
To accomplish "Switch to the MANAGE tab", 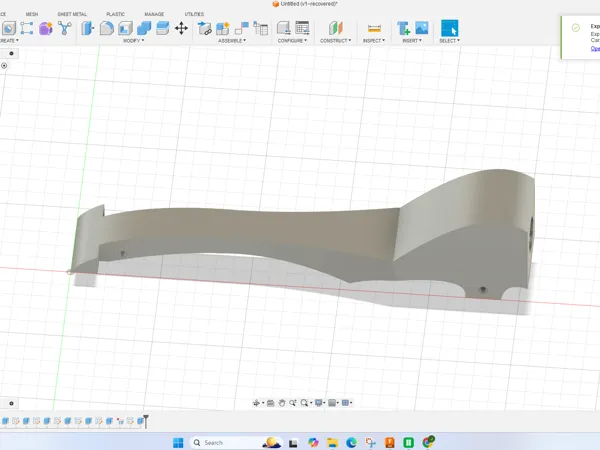I will coord(154,14).
